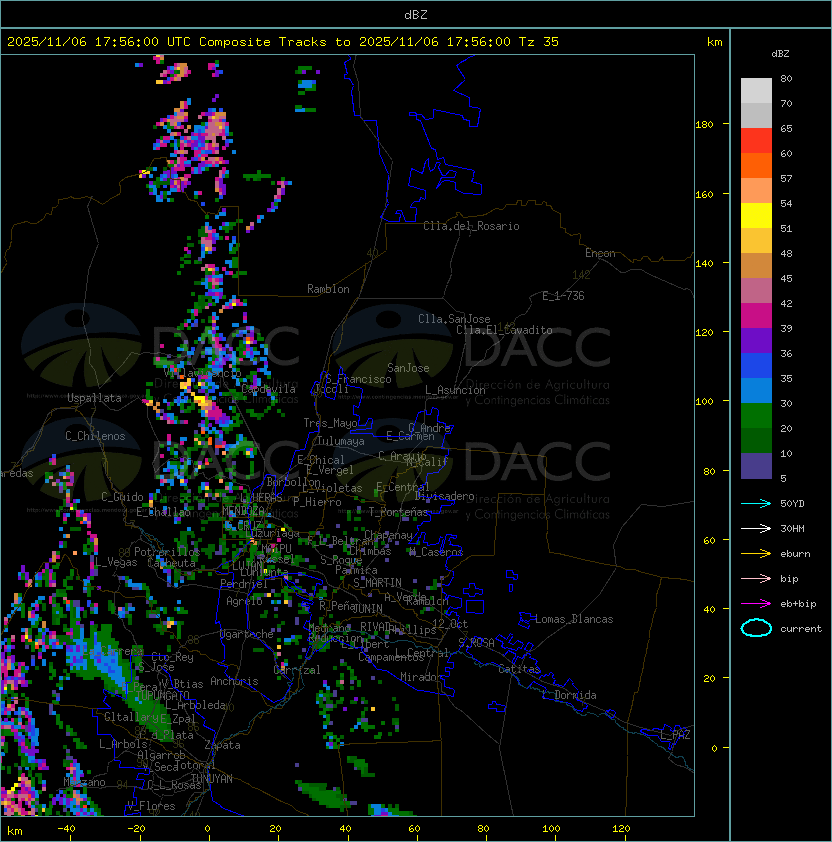Click the '50YD' legend label
This screenshot has height=842, width=832.
pyautogui.click(x=792, y=504)
